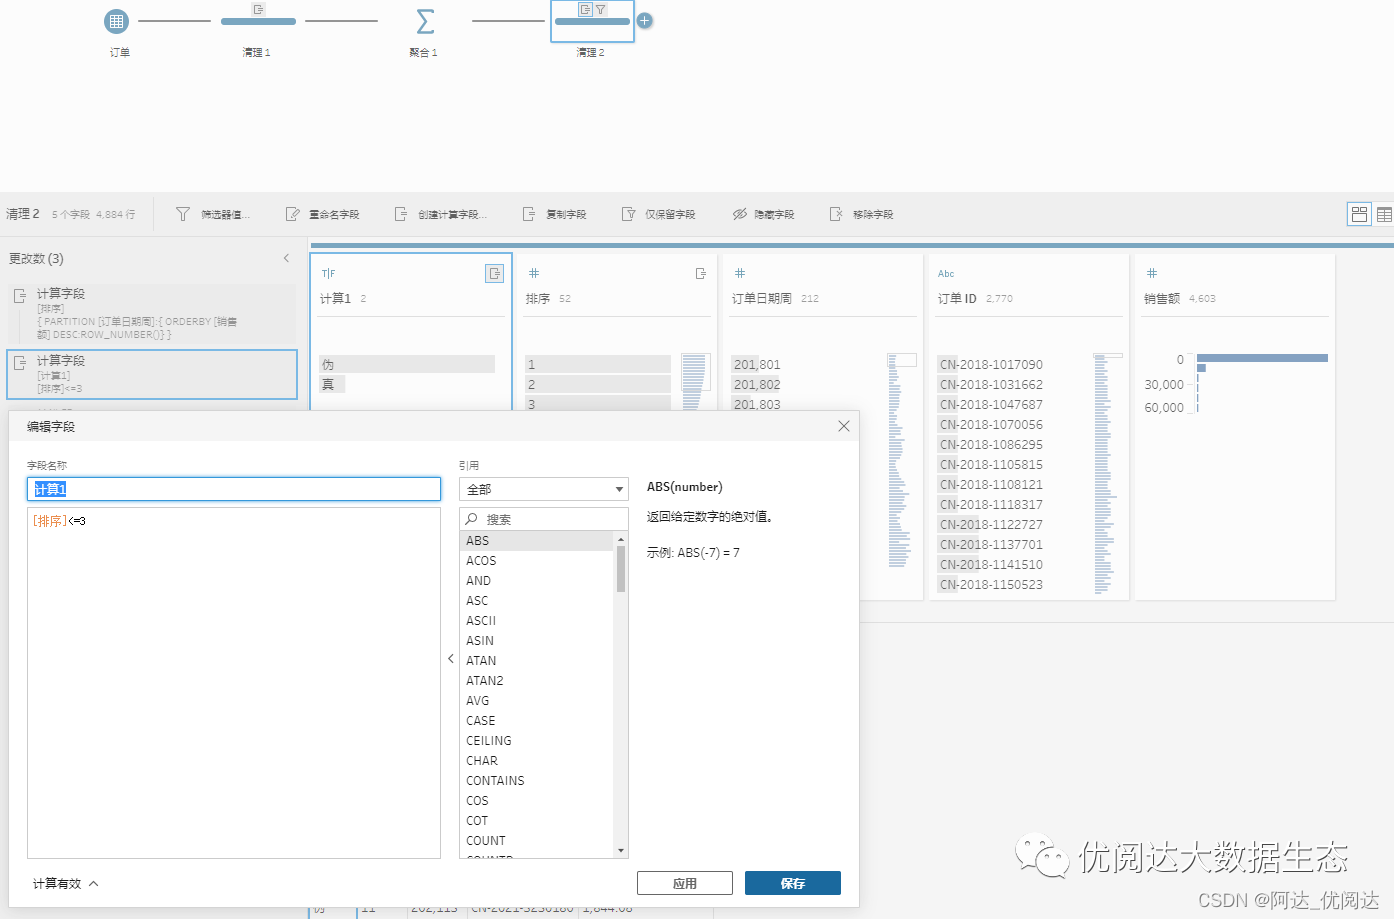1394x919 pixels.
Task: Select the 计算字段 [排序] change entry
Action: 152,313
